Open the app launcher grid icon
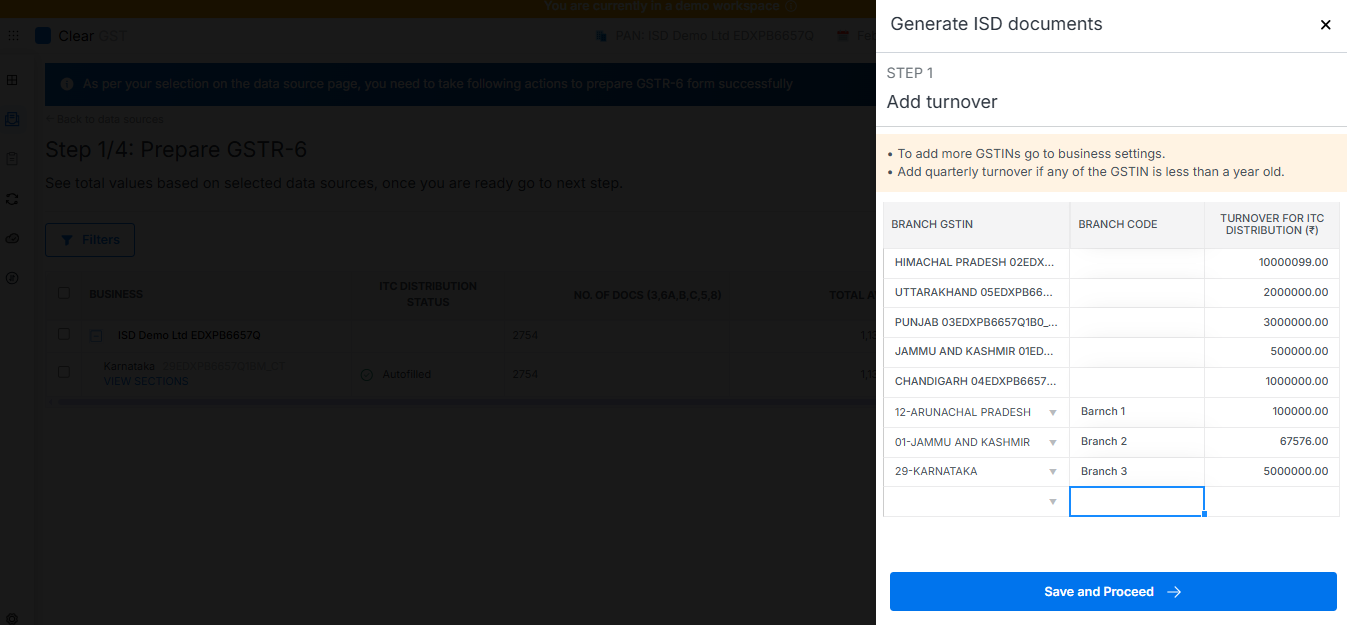This screenshot has width=1347, height=625. click(x=13, y=35)
